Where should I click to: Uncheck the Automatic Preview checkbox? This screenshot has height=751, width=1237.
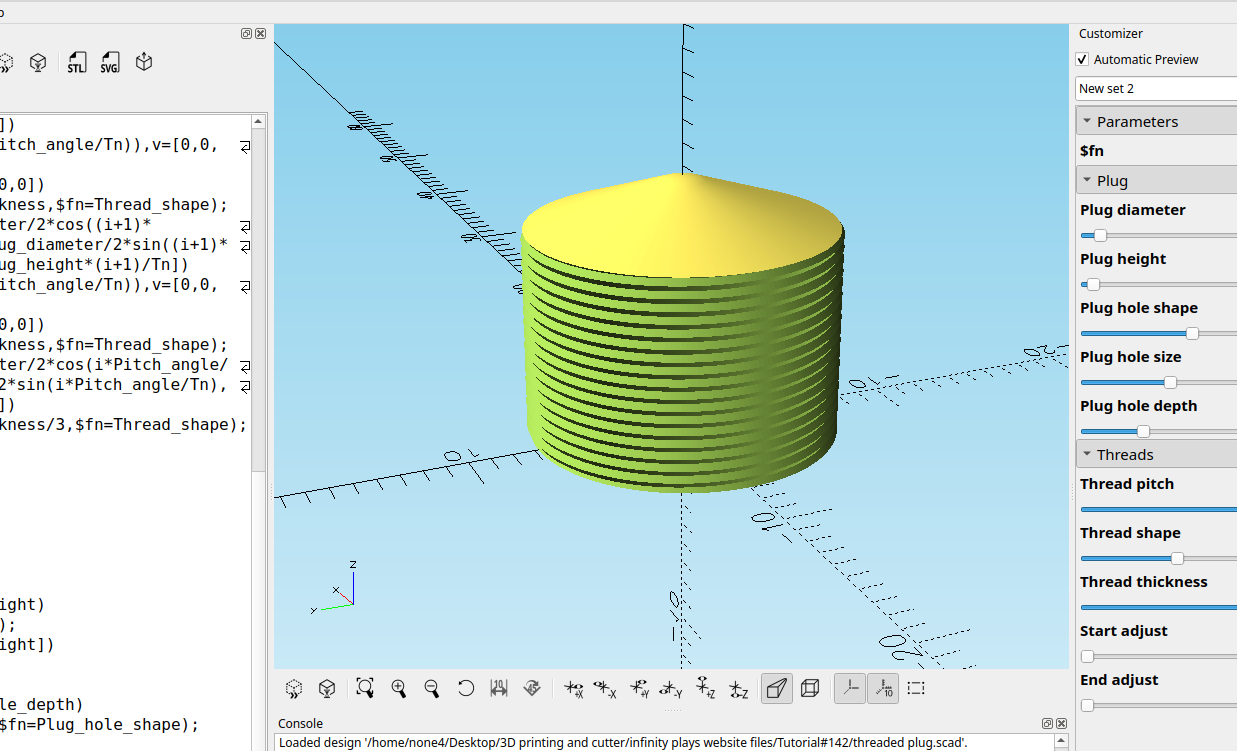pyautogui.click(x=1082, y=60)
